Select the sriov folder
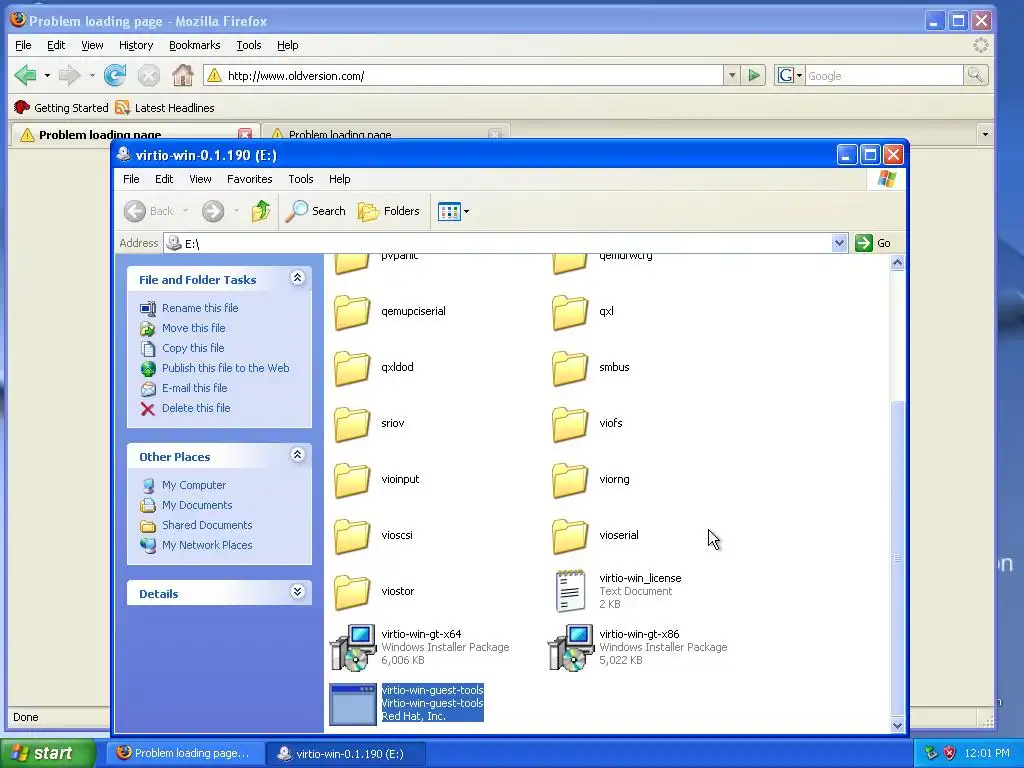Viewport: 1024px width, 768px height. coord(370,424)
